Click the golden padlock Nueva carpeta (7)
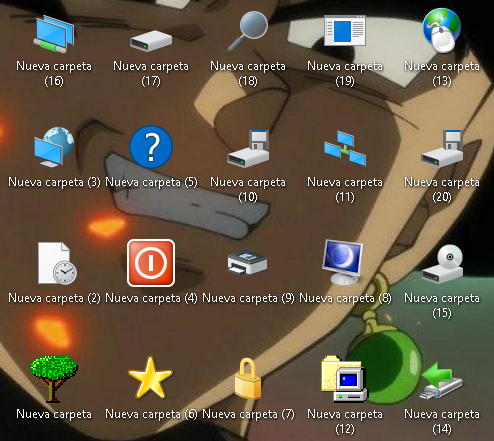Viewport: 494px width, 441px height. click(x=248, y=379)
